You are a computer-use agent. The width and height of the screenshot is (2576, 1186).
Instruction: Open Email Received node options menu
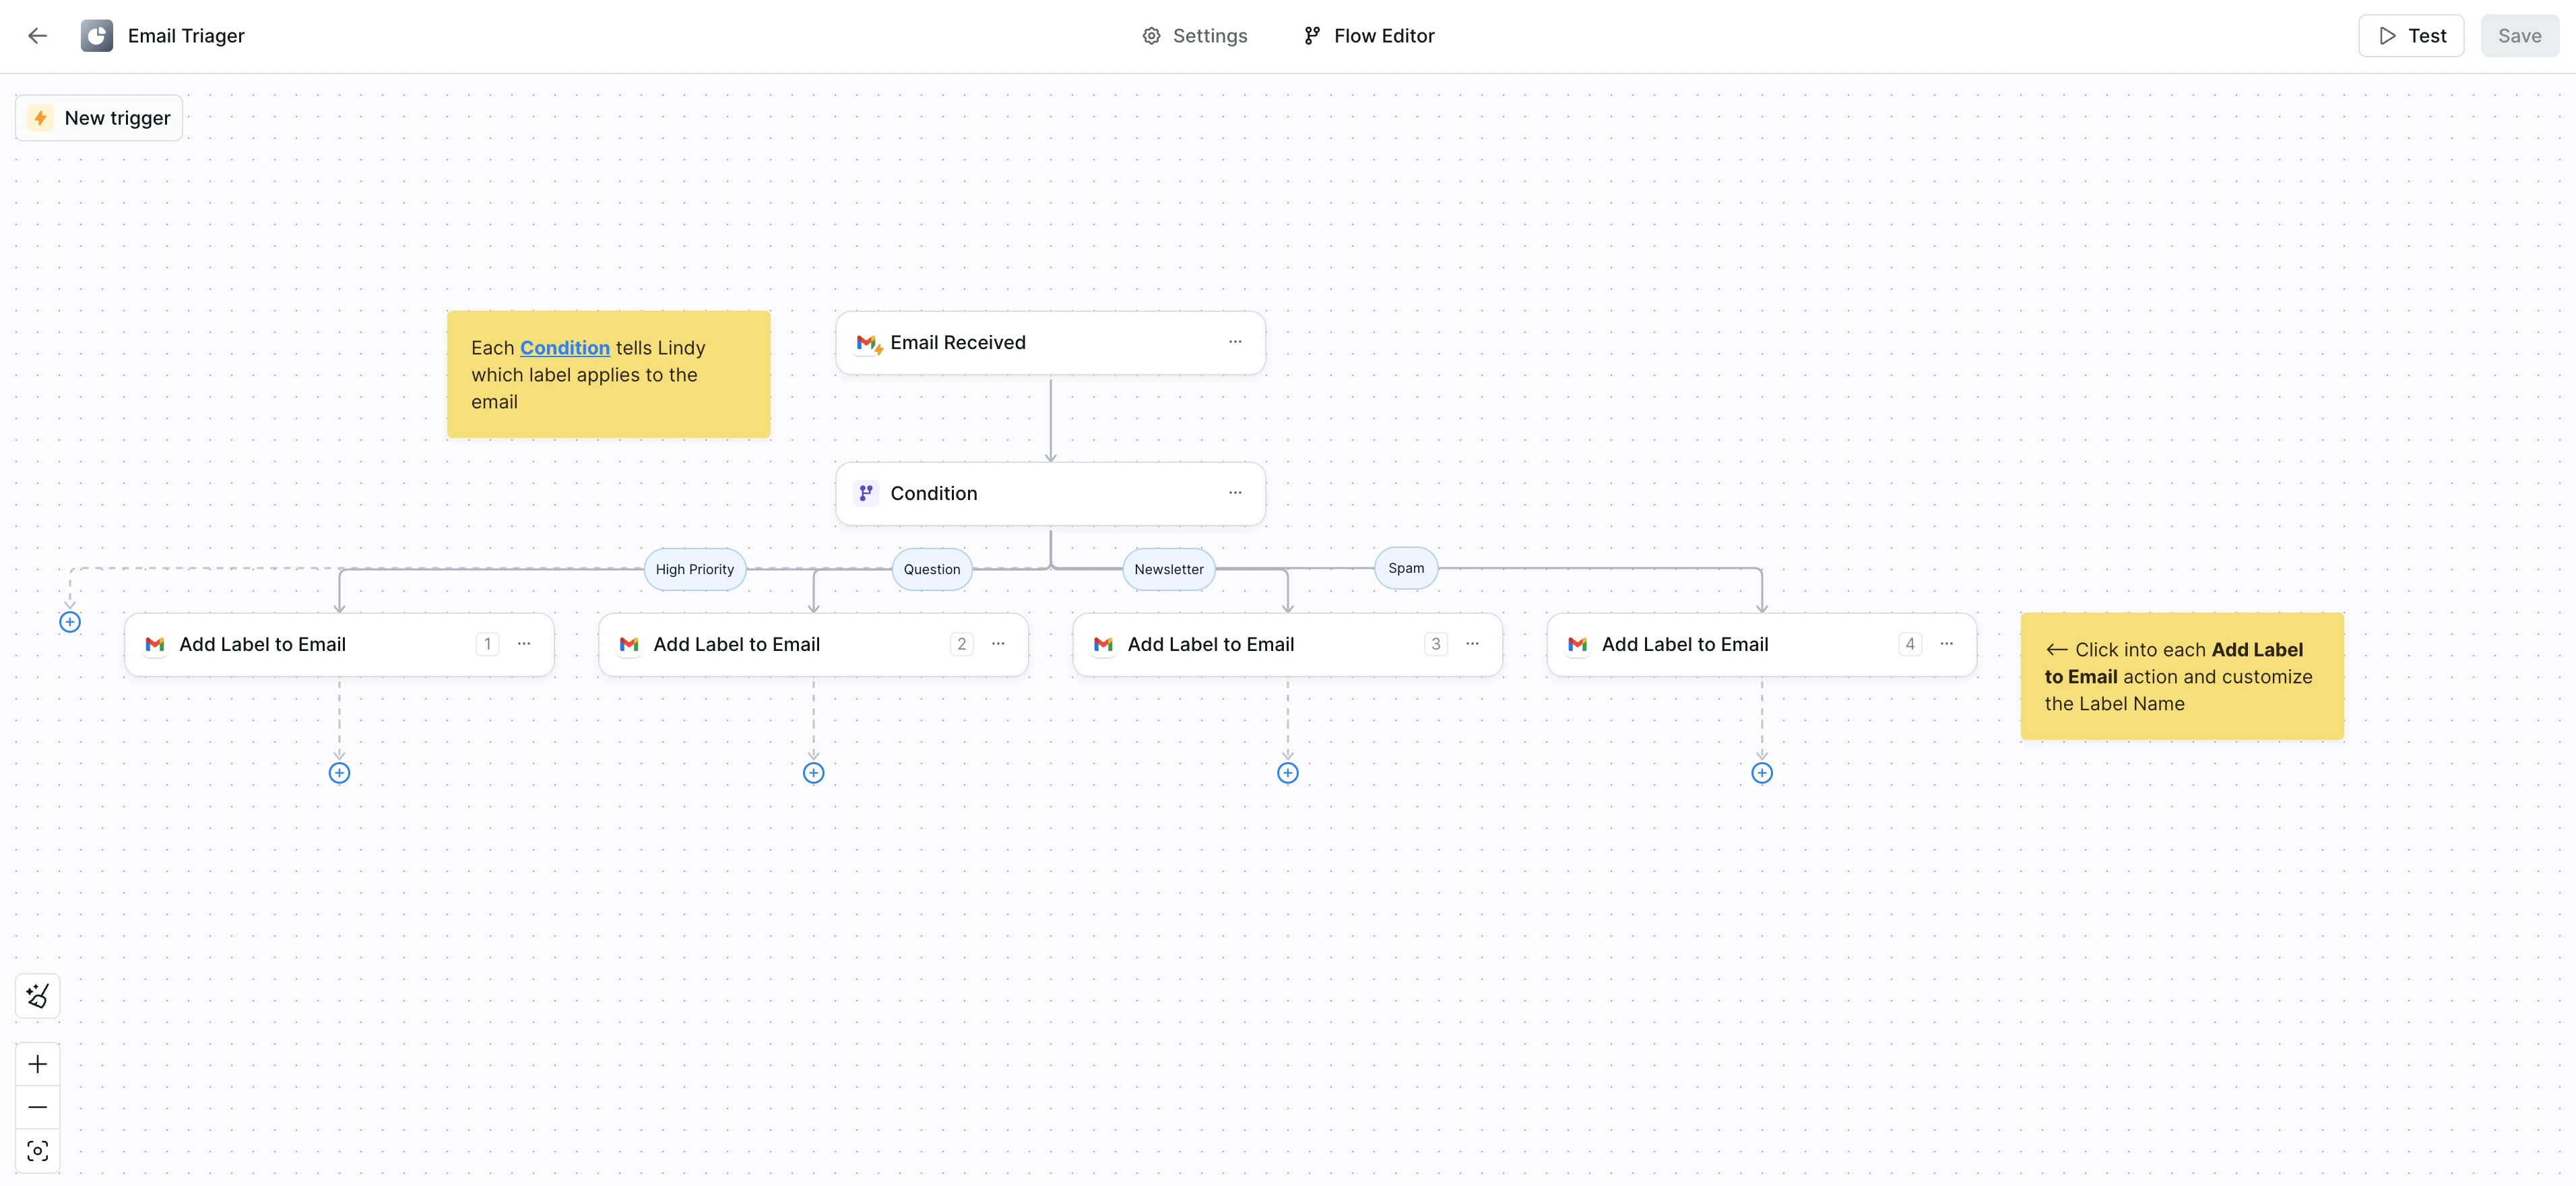(x=1235, y=342)
